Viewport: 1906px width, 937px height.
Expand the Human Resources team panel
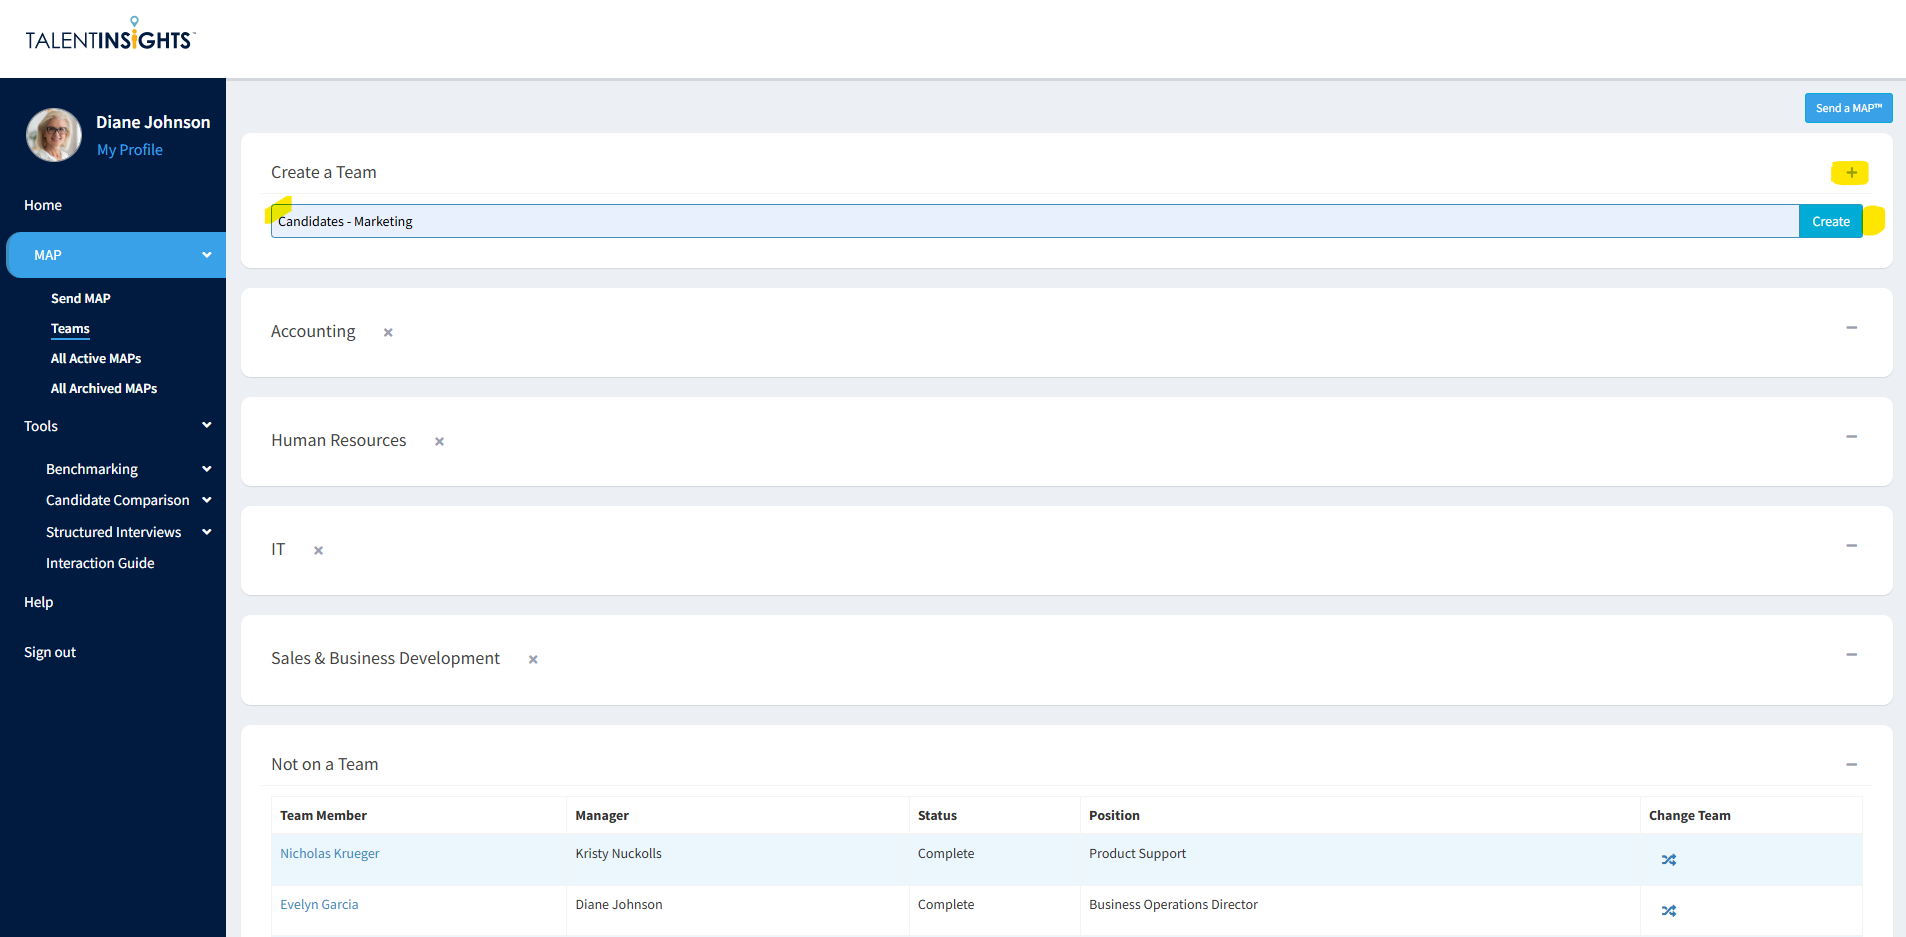tap(1851, 437)
